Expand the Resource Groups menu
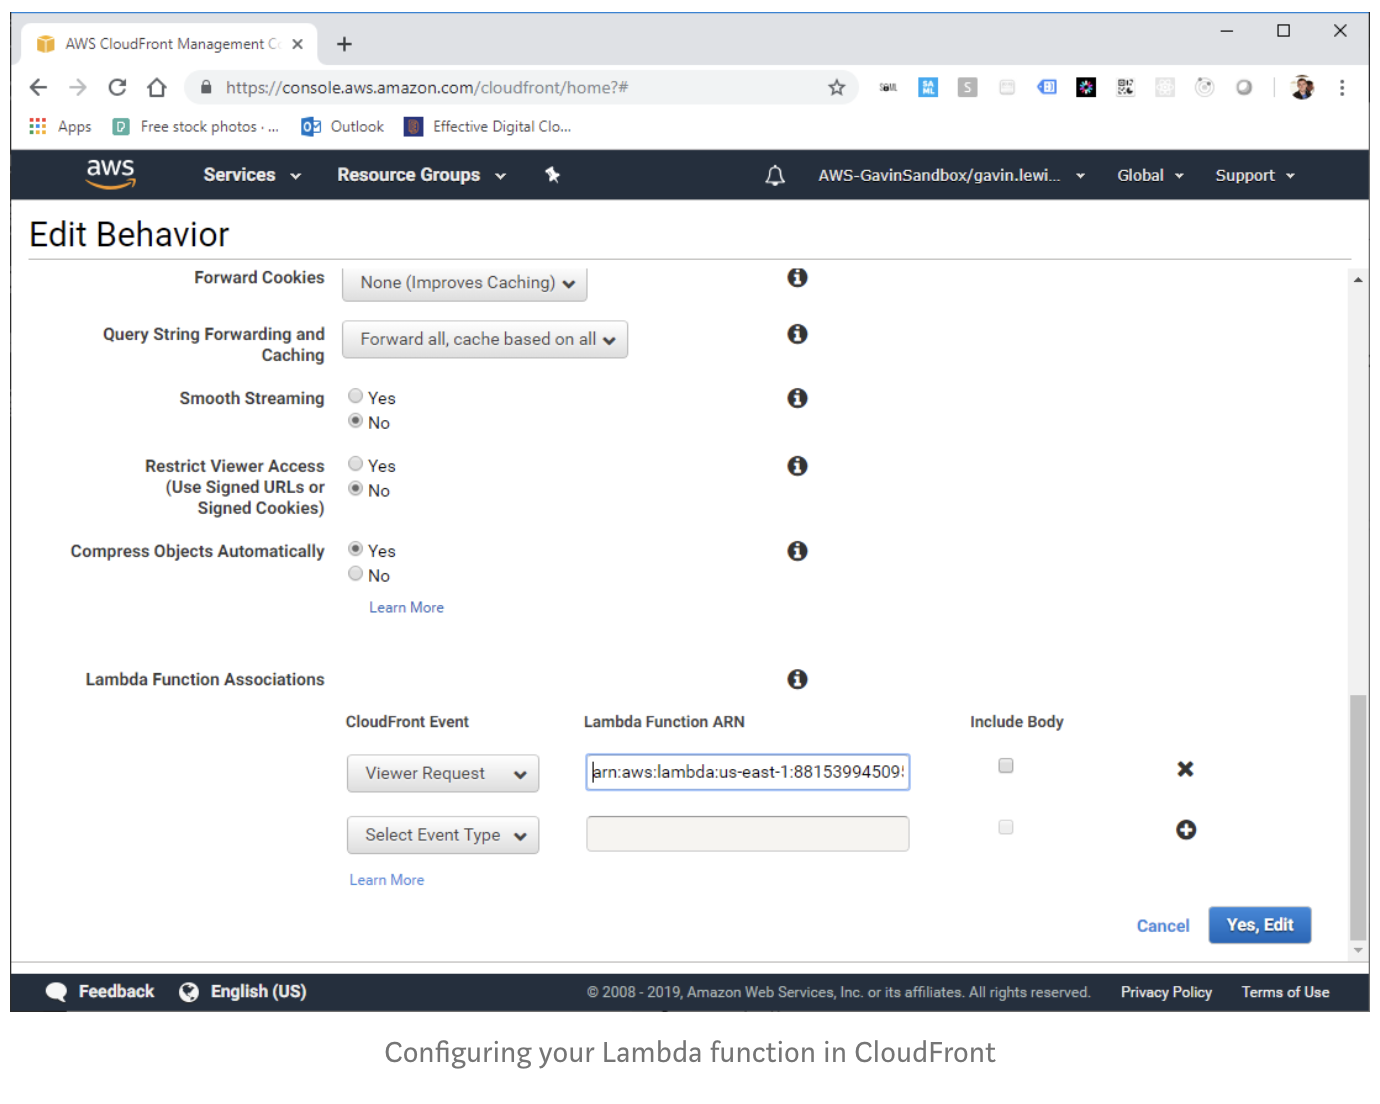This screenshot has width=1380, height=1104. [422, 175]
